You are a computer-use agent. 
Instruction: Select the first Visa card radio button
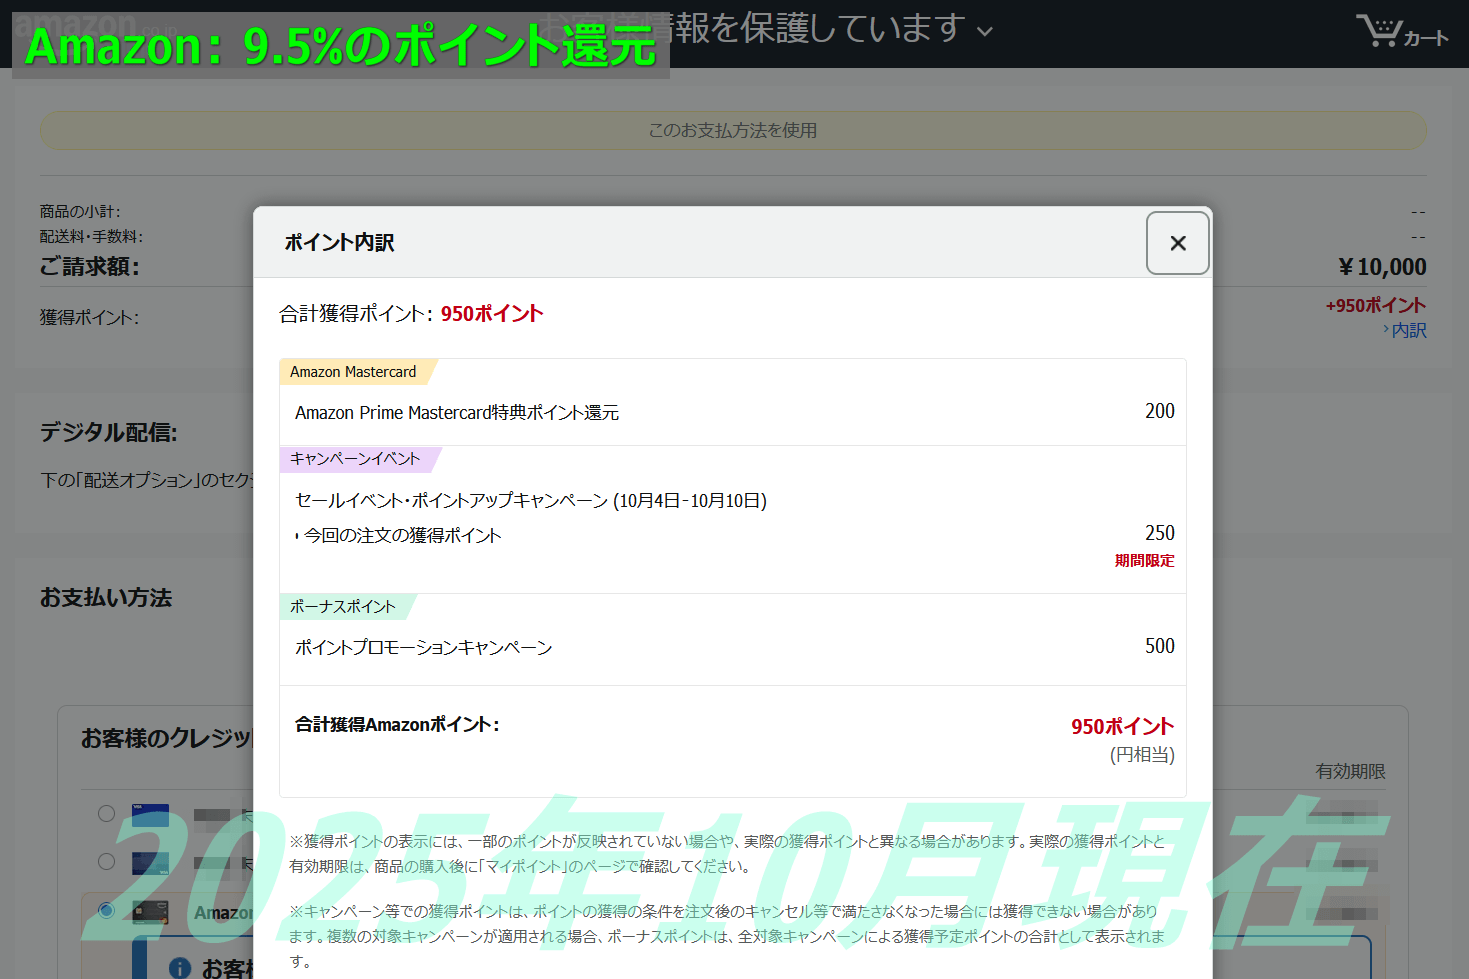click(x=106, y=813)
